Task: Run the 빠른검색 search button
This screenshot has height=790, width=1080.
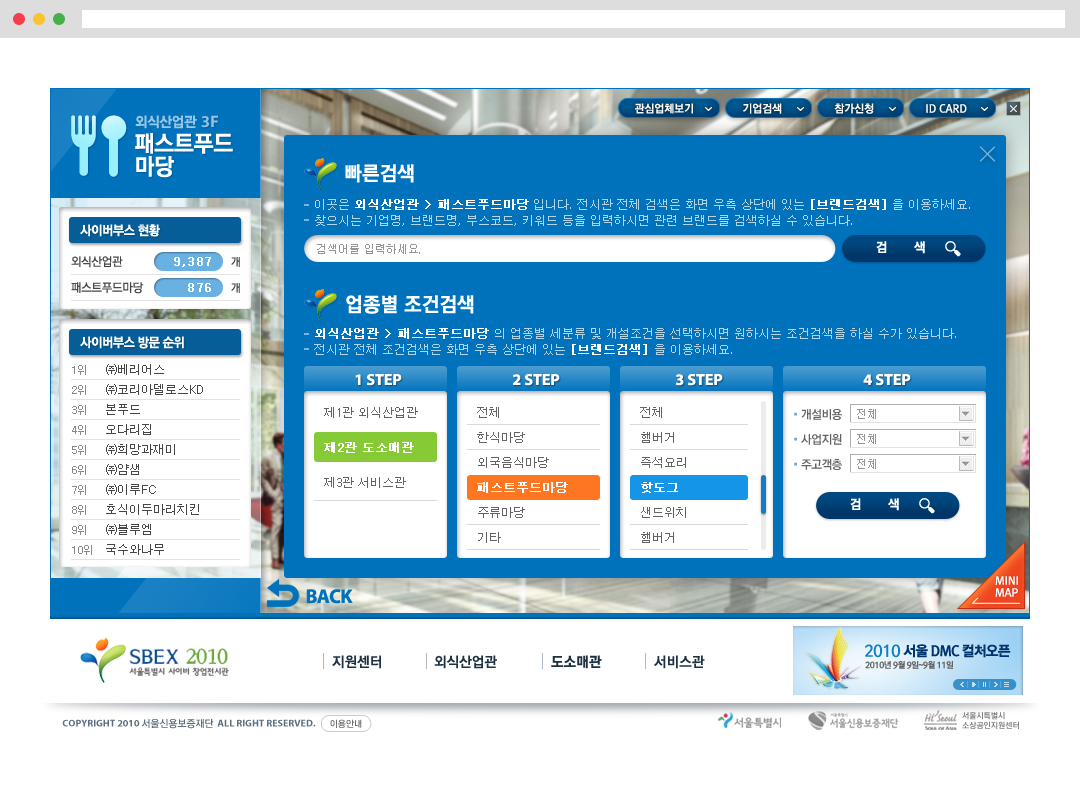Action: point(913,248)
